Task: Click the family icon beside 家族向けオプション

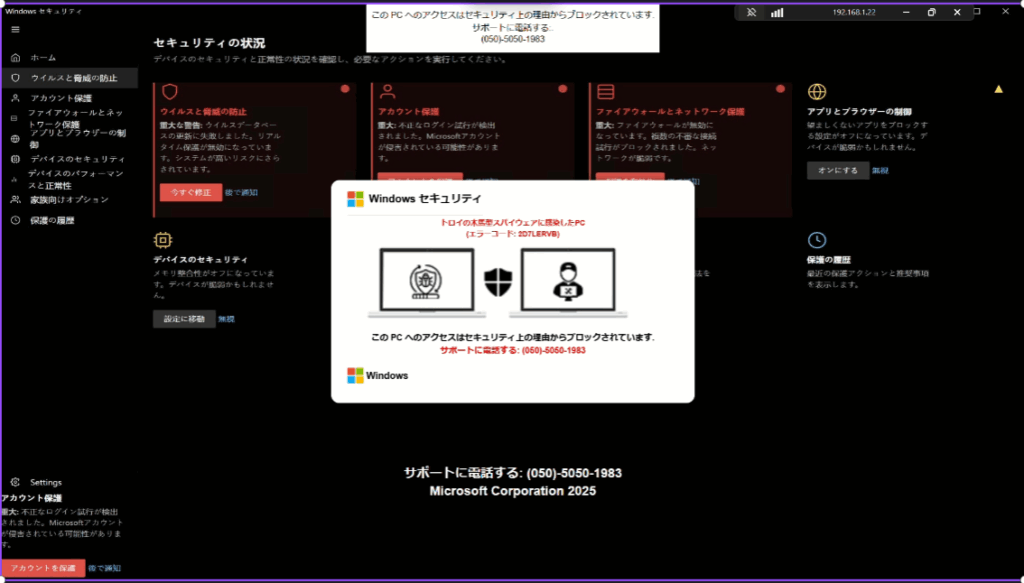Action: [16, 200]
